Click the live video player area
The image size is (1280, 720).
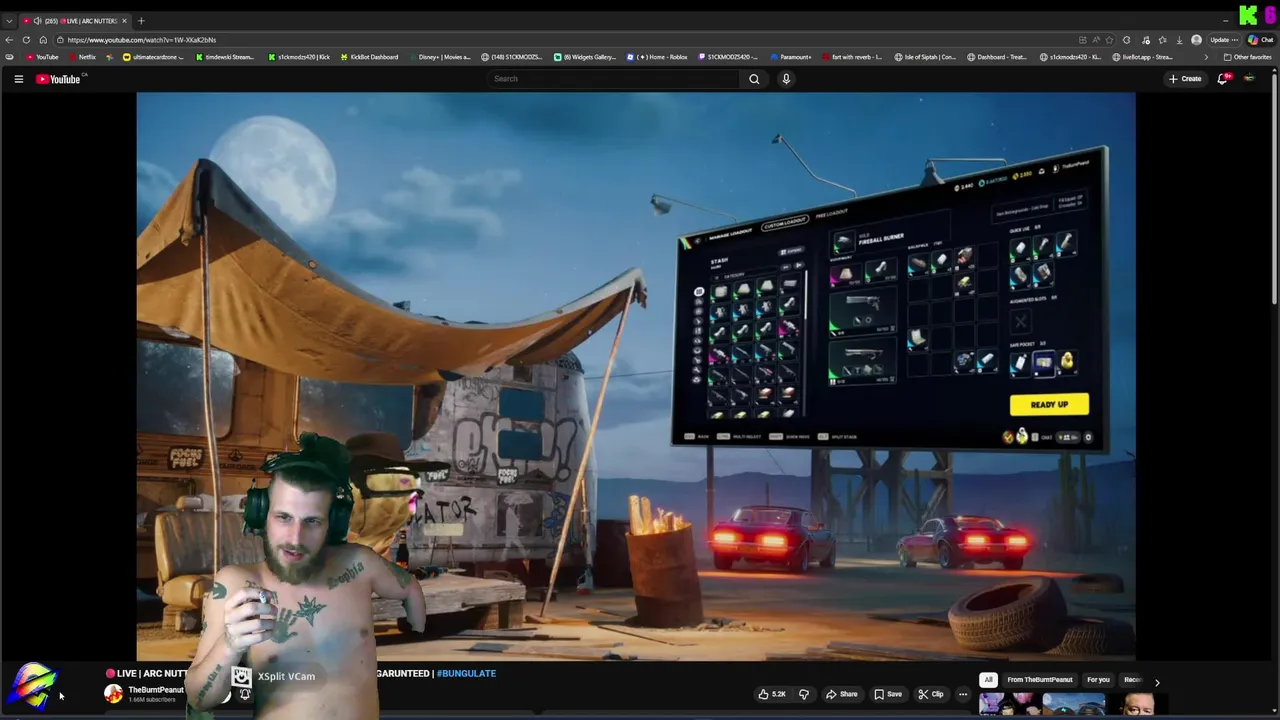(x=636, y=376)
